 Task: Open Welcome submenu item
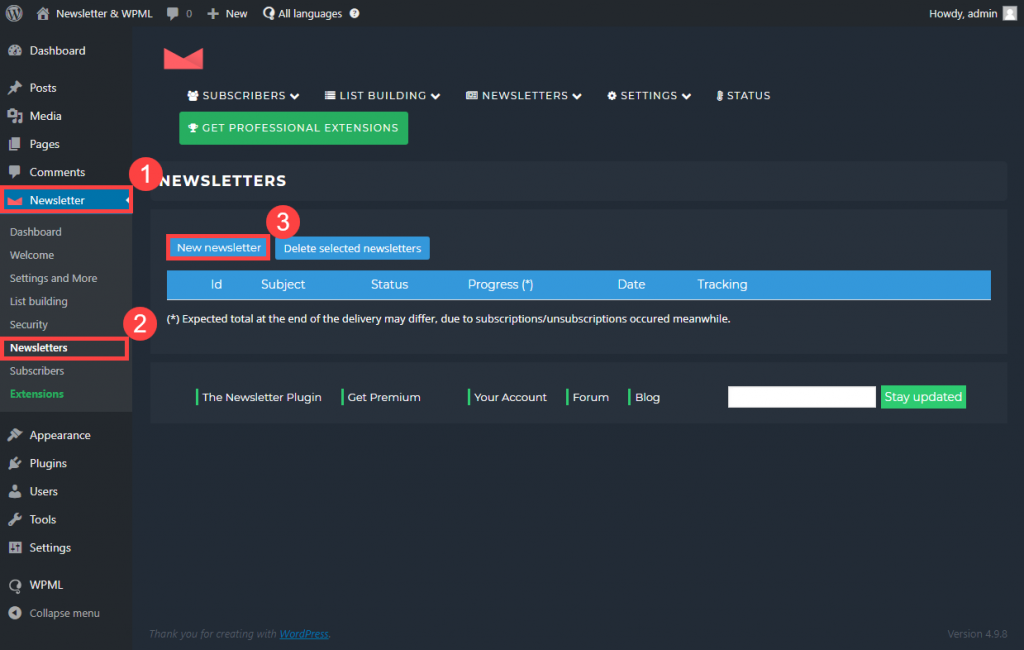(x=32, y=255)
